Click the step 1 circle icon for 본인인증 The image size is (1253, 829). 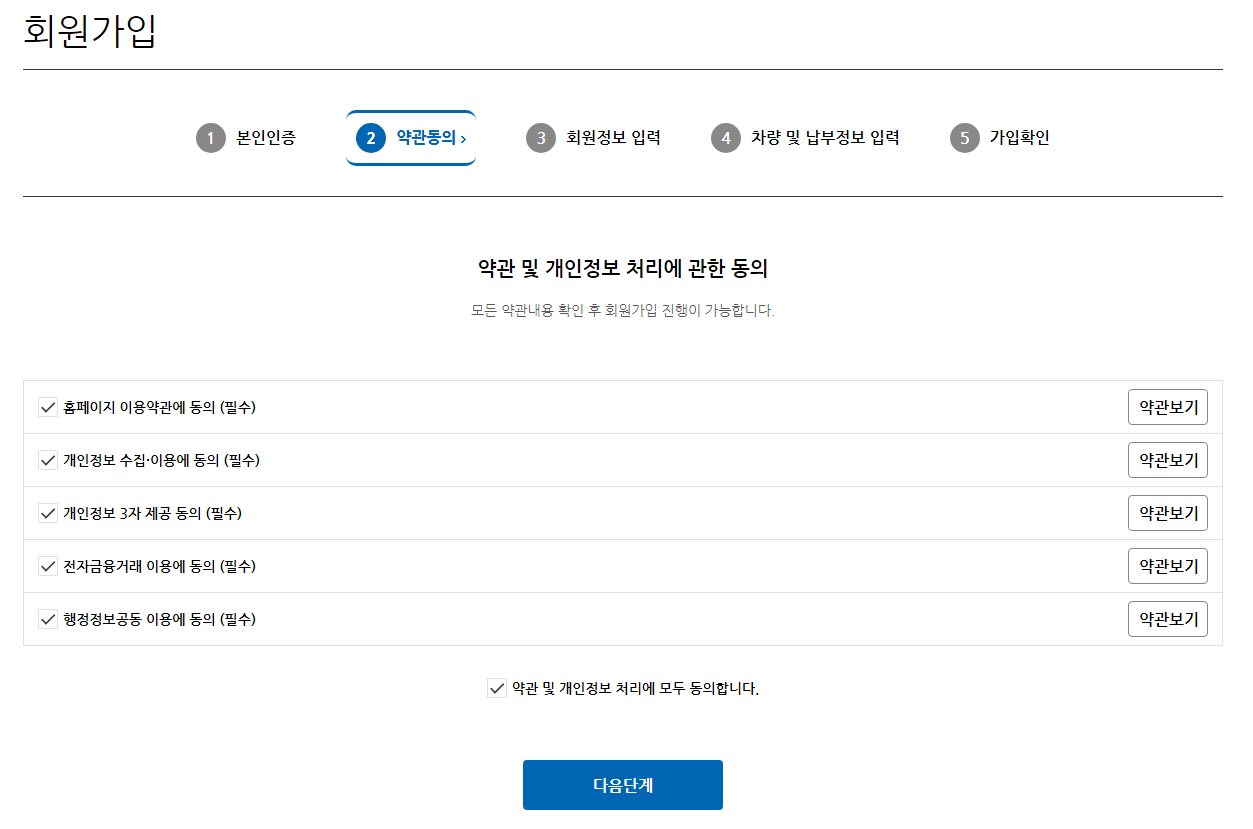[x=210, y=138]
